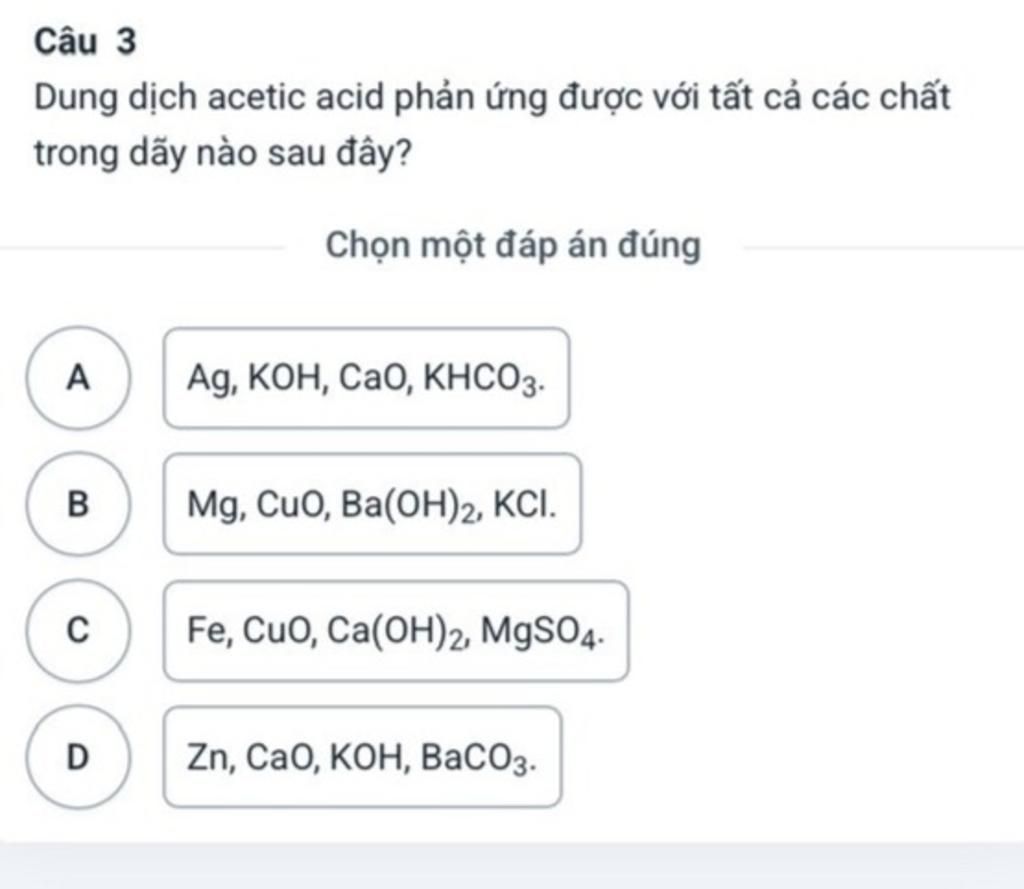Viewport: 1024px width, 889px height.
Task: Choose the circle labeled C
Action: 78,631
